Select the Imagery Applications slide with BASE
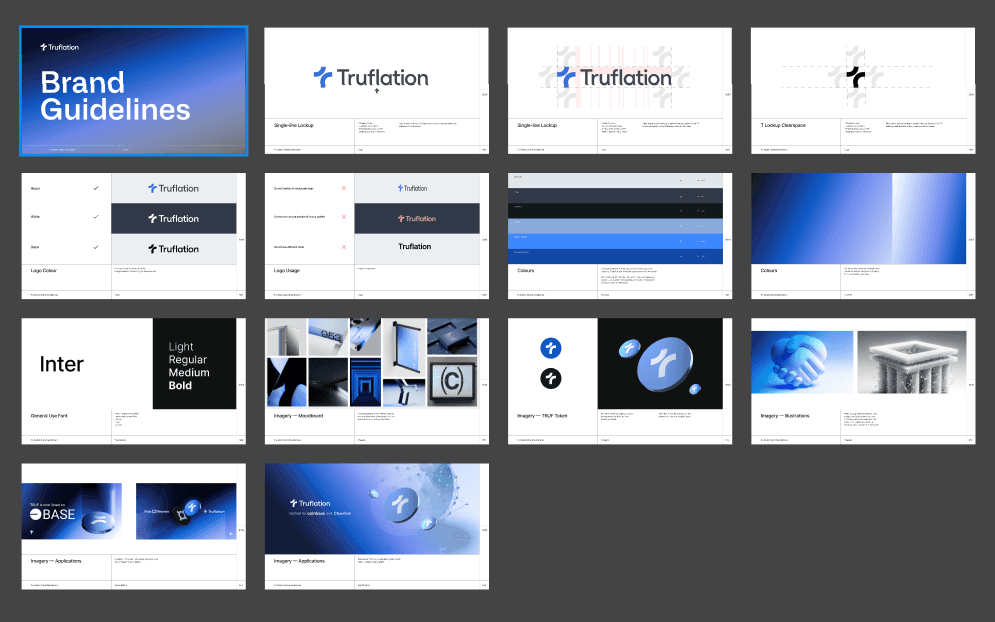The height and width of the screenshot is (622, 995). click(x=134, y=526)
